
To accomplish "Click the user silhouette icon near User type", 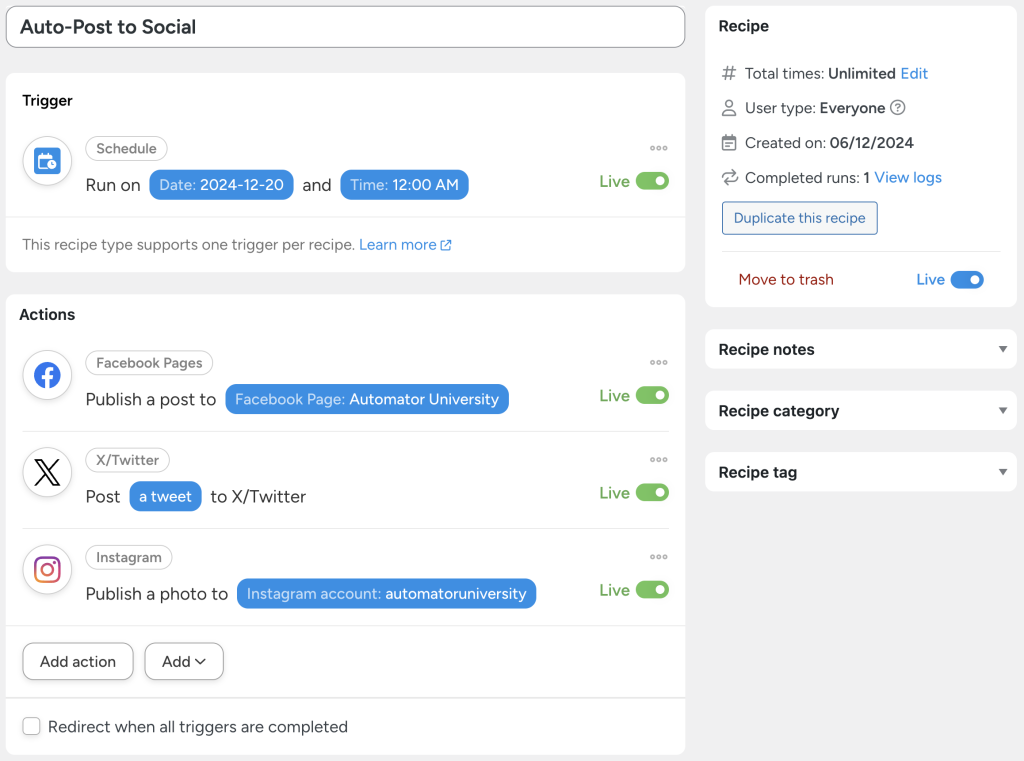I will 729,108.
